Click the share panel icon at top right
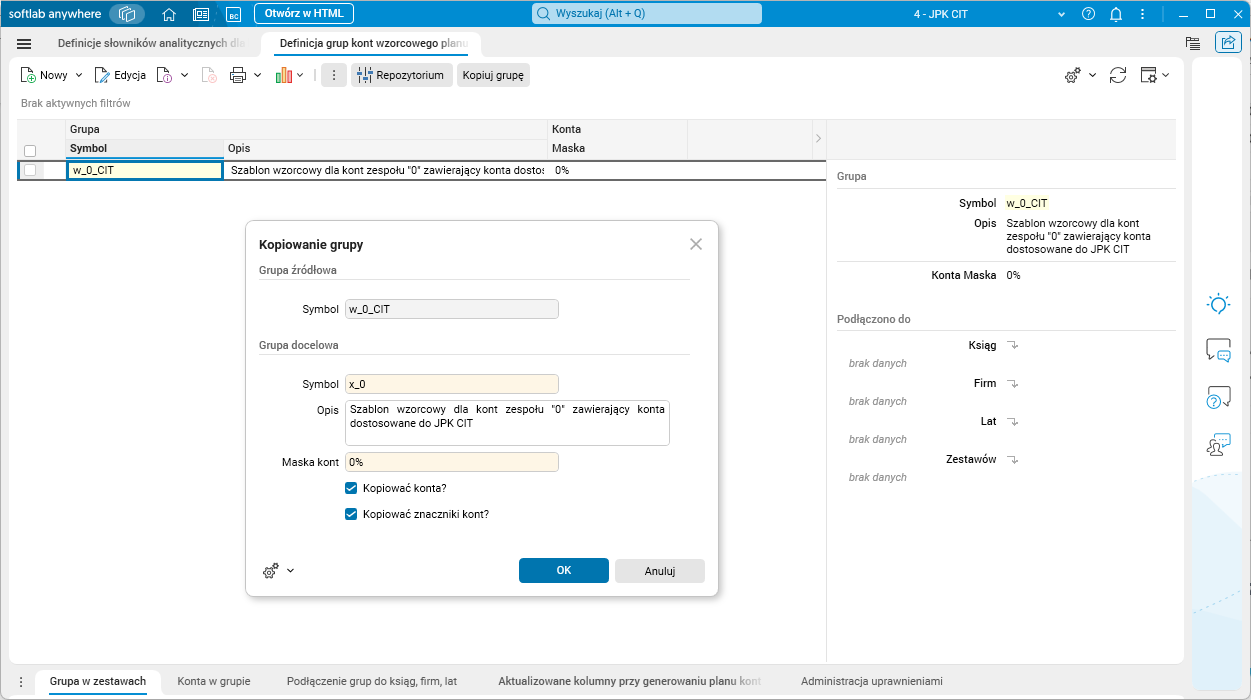The height and width of the screenshot is (700, 1251). tap(1228, 42)
